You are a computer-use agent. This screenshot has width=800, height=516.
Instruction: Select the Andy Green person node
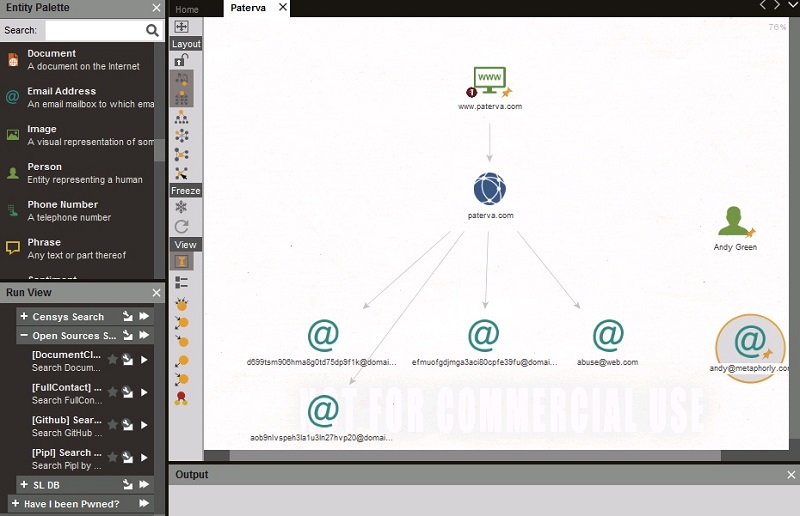pos(735,228)
